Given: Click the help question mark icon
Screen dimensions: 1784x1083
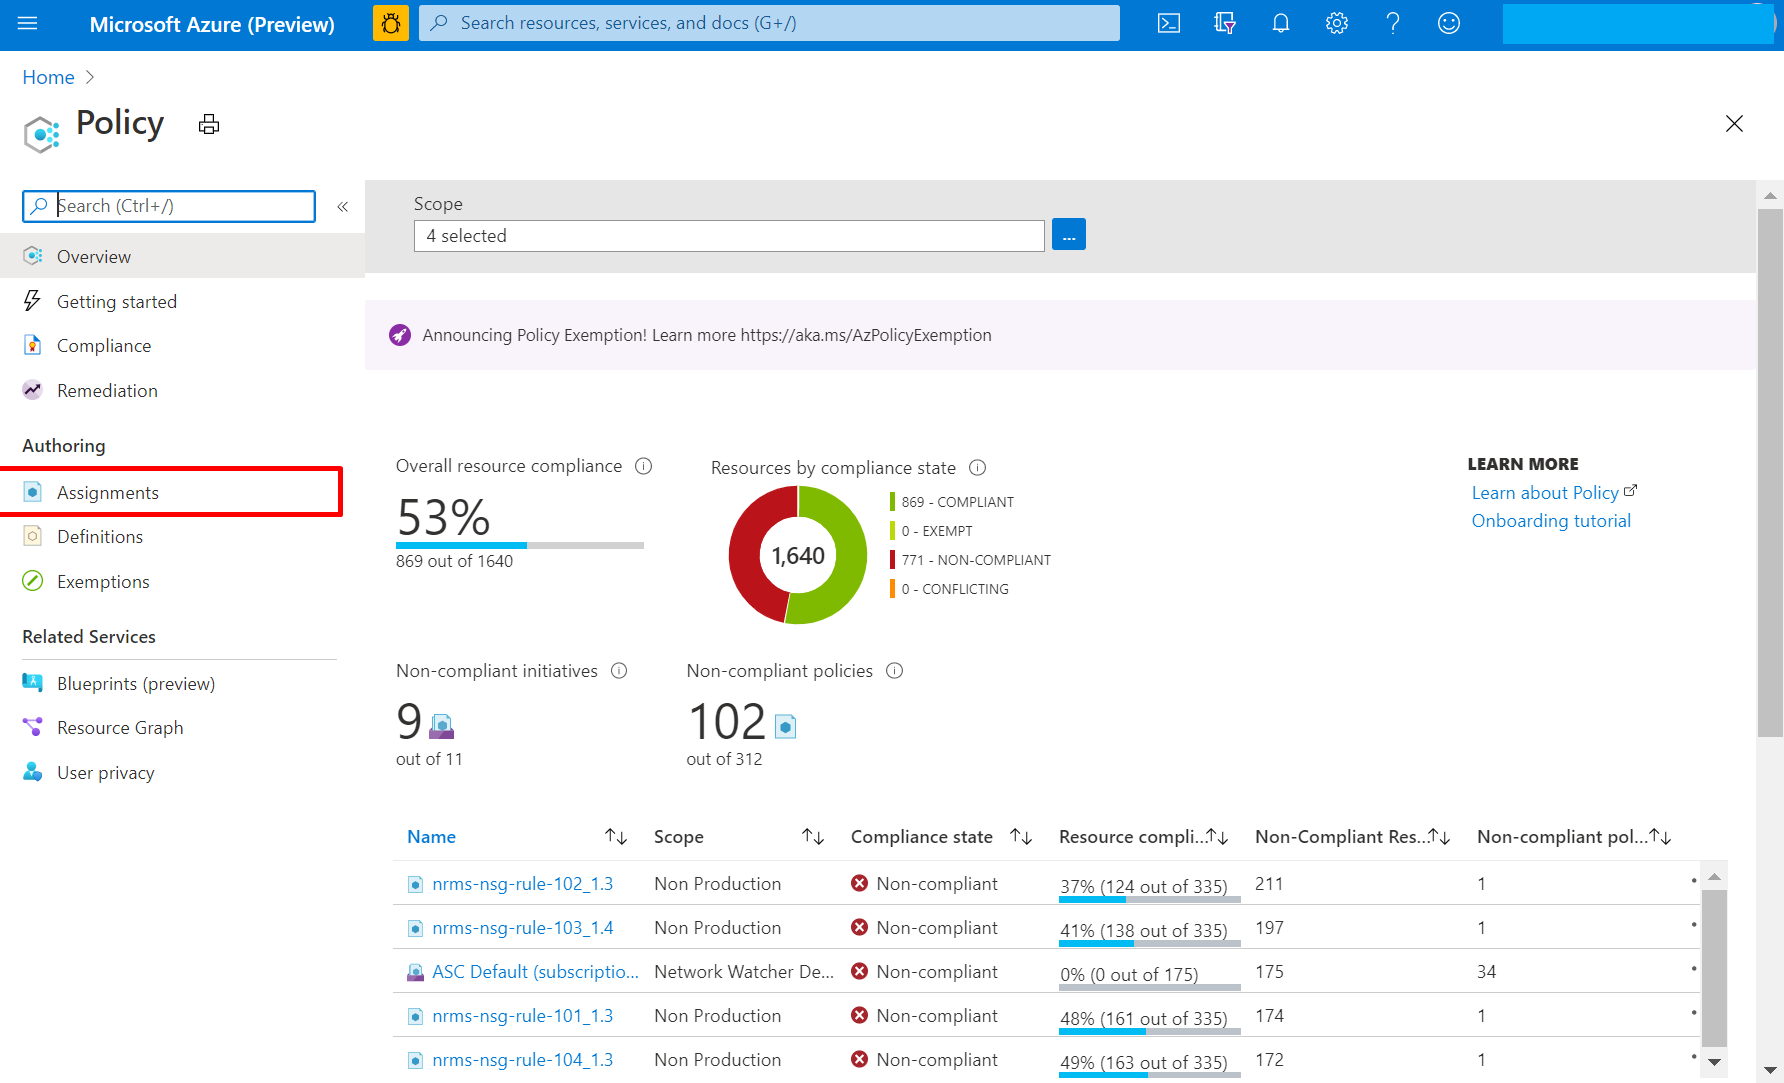Looking at the screenshot, I should 1392,23.
